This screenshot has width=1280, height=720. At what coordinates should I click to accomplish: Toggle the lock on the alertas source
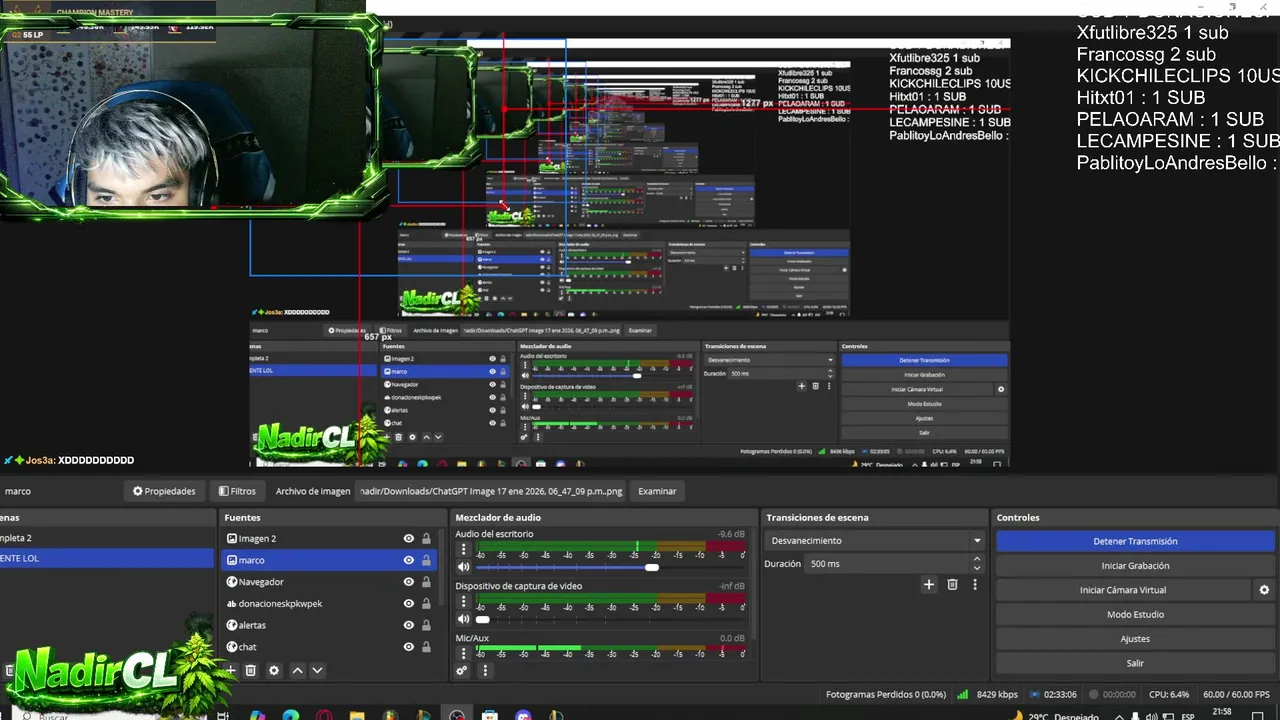click(x=426, y=625)
